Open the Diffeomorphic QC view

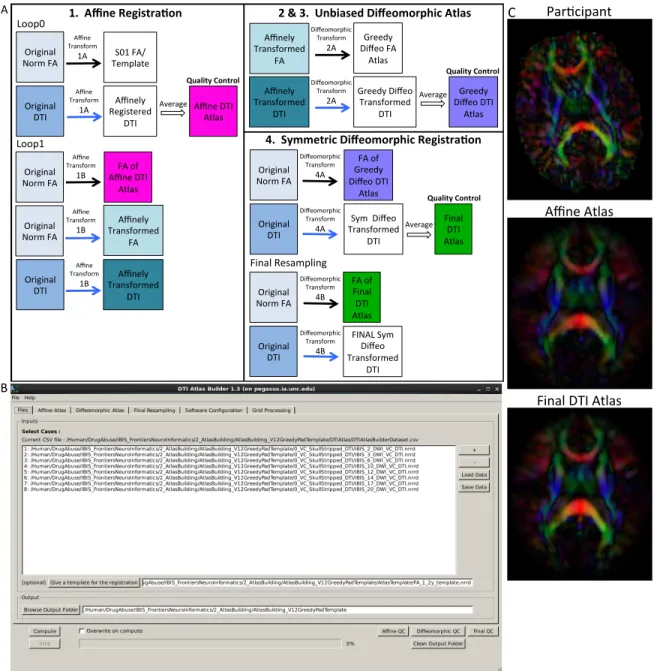coord(438,631)
